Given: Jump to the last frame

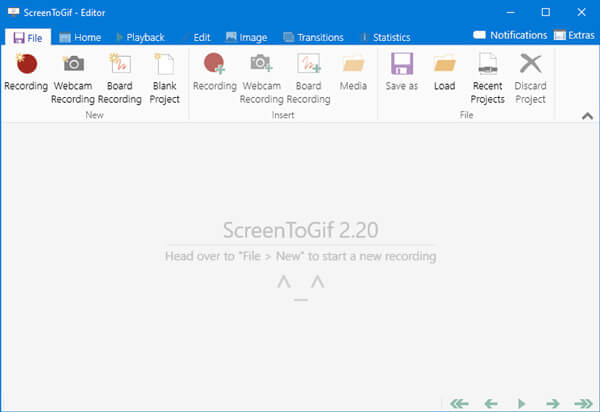Looking at the screenshot, I should click(584, 403).
